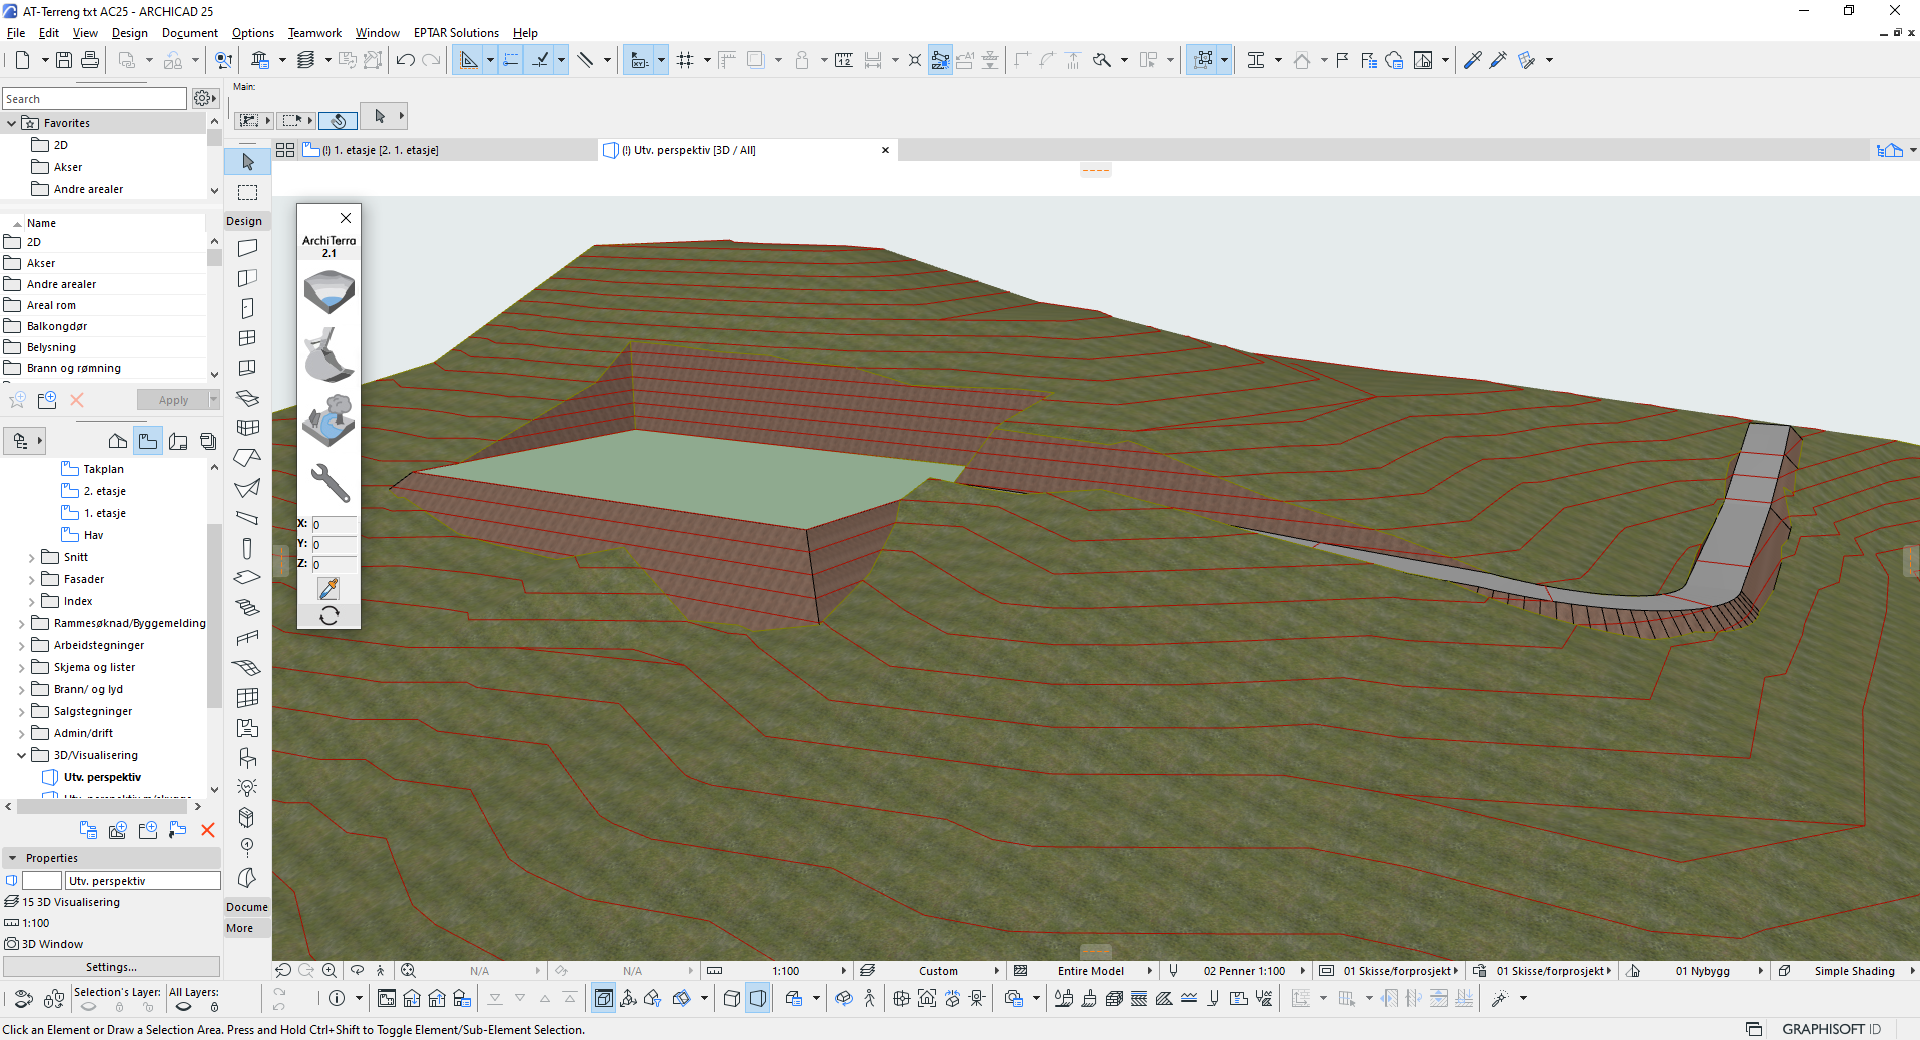
Task: Open the scale 1:100 popup
Action: pyautogui.click(x=785, y=971)
